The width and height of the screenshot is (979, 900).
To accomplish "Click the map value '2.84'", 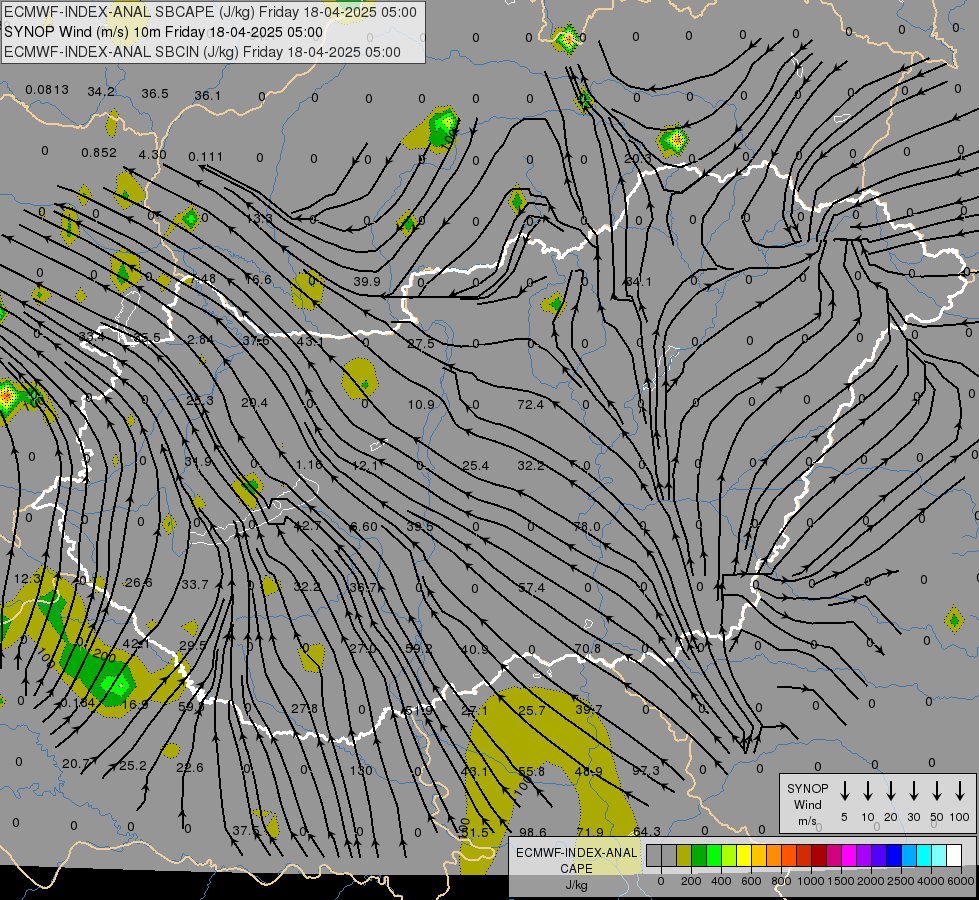I will click(200, 339).
